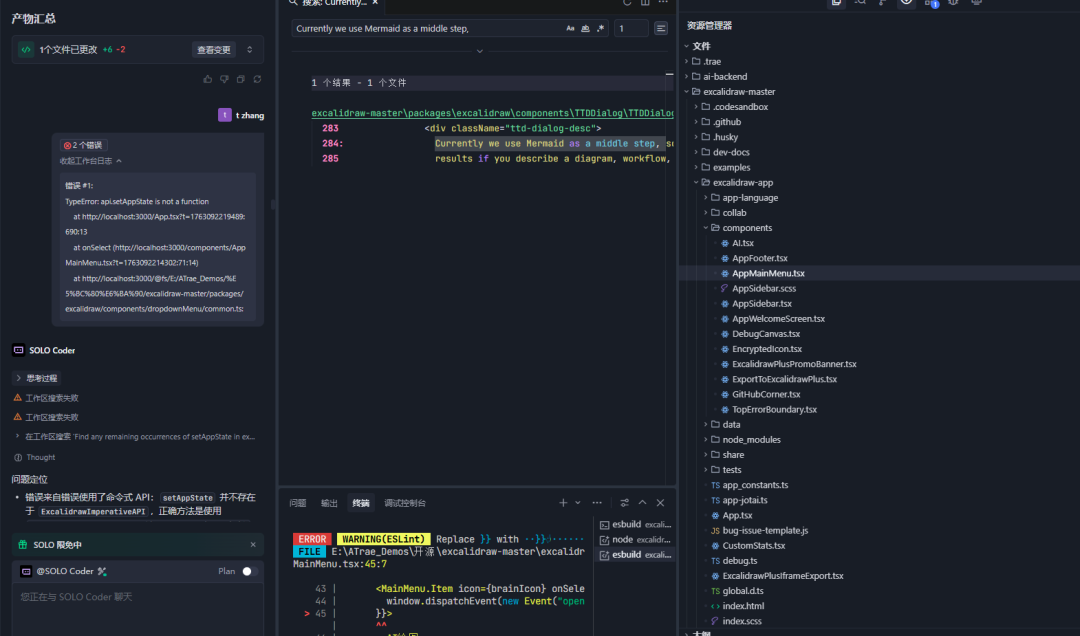Switch to the 问题 panel tab
Image resolution: width=1080 pixels, height=636 pixels.
click(298, 503)
